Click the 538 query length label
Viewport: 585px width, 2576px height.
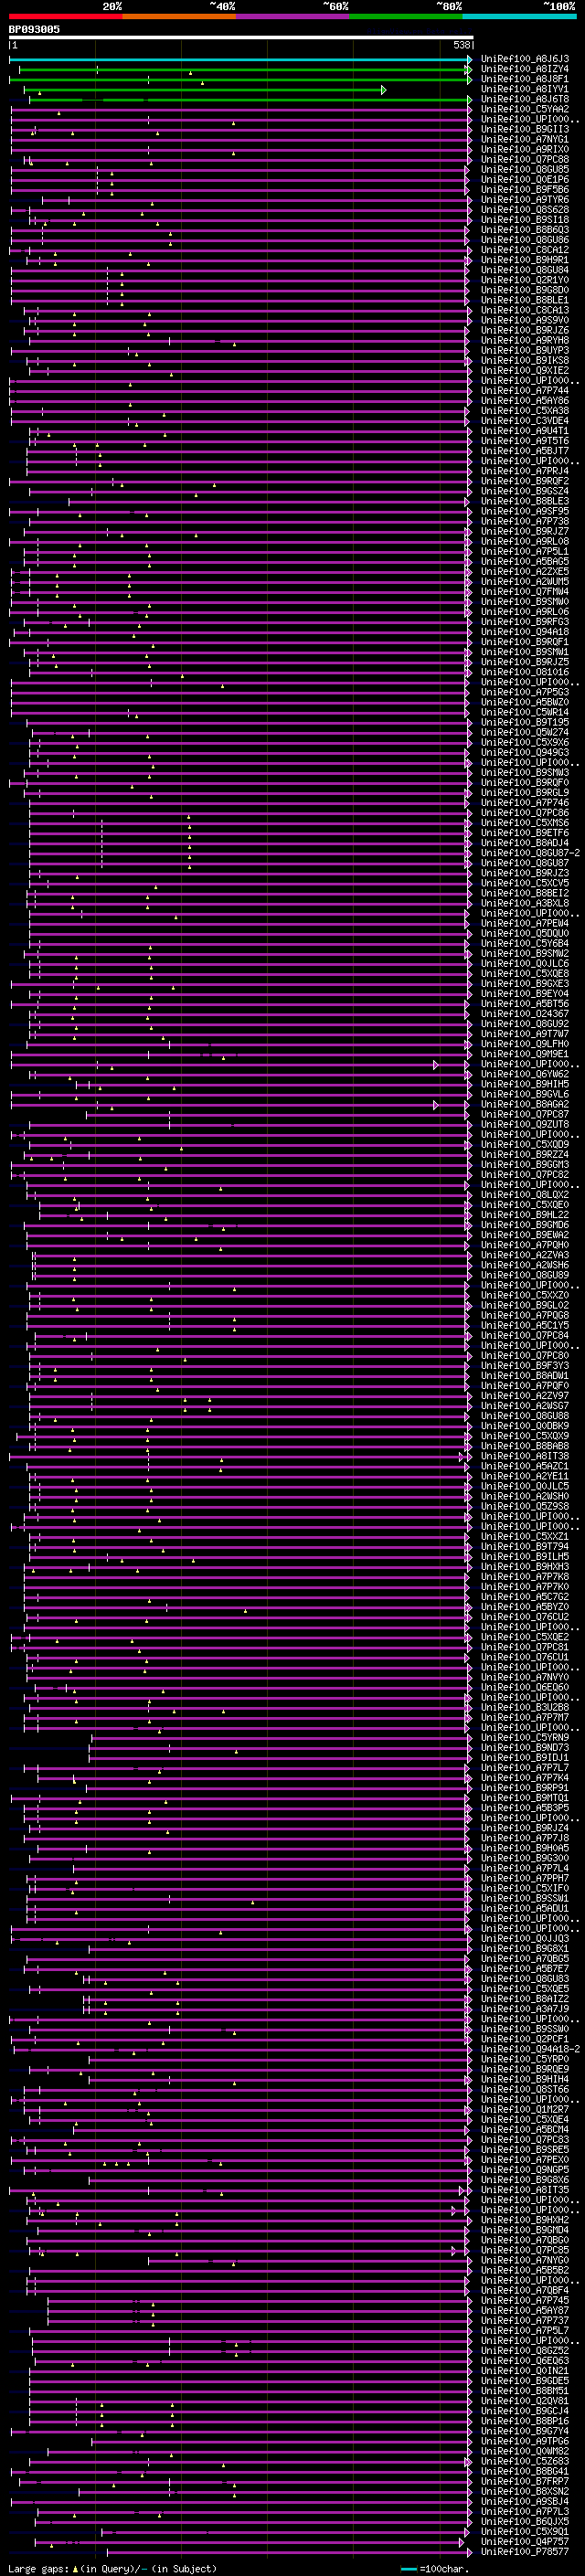click(462, 45)
